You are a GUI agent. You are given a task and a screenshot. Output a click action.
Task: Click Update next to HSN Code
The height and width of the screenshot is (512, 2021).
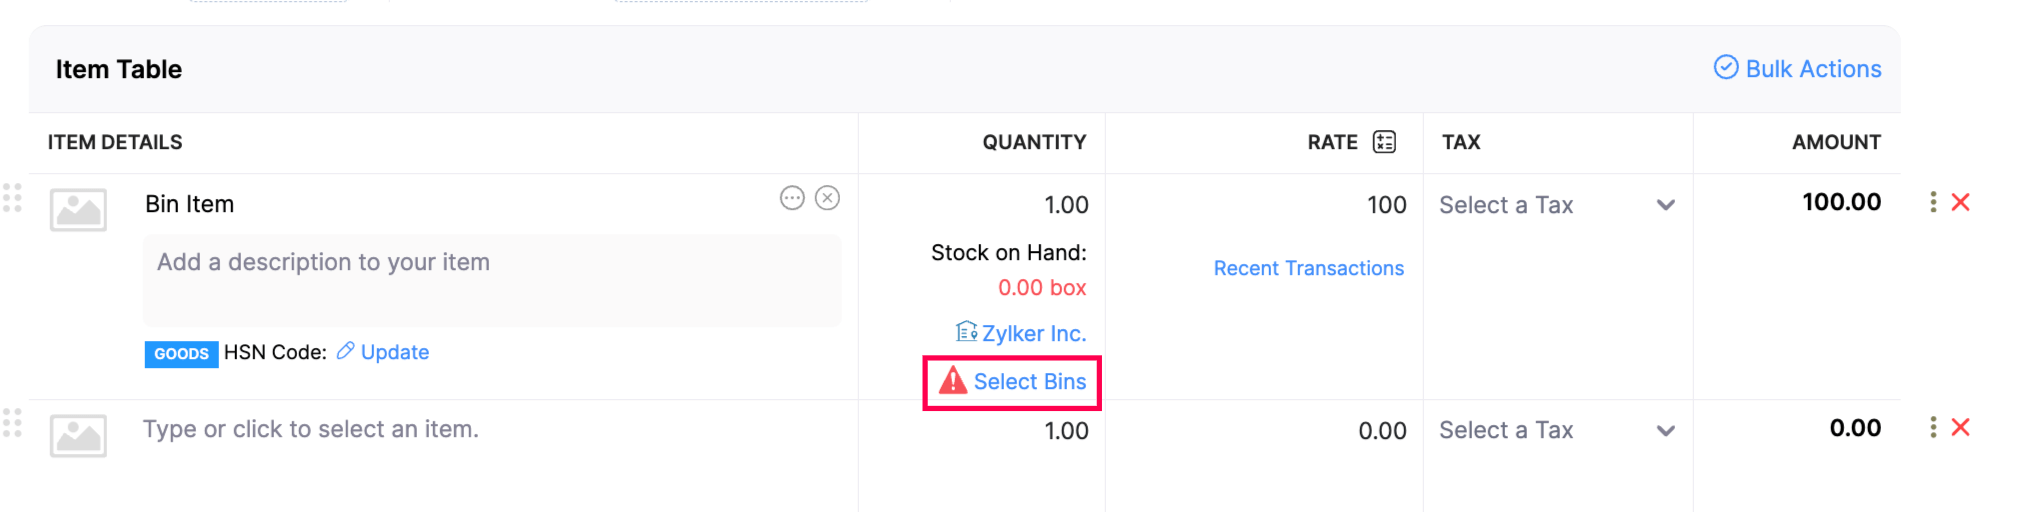tap(394, 352)
